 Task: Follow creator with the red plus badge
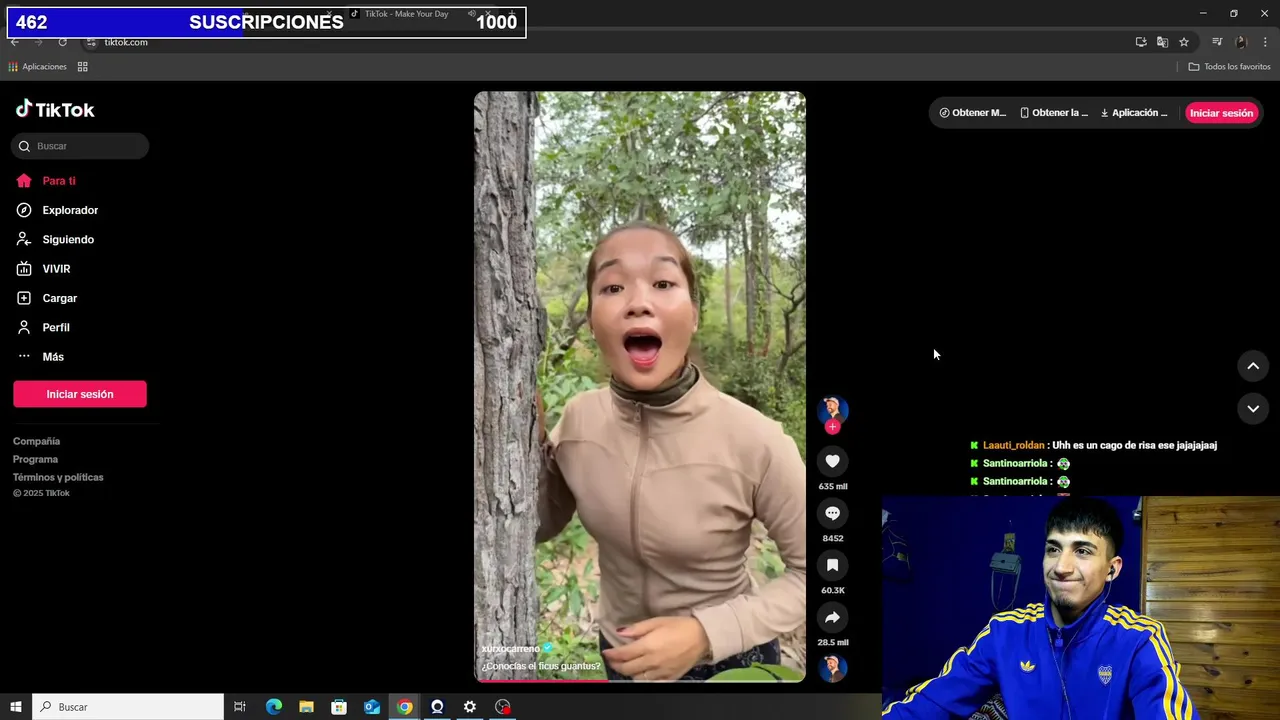pyautogui.click(x=832, y=427)
